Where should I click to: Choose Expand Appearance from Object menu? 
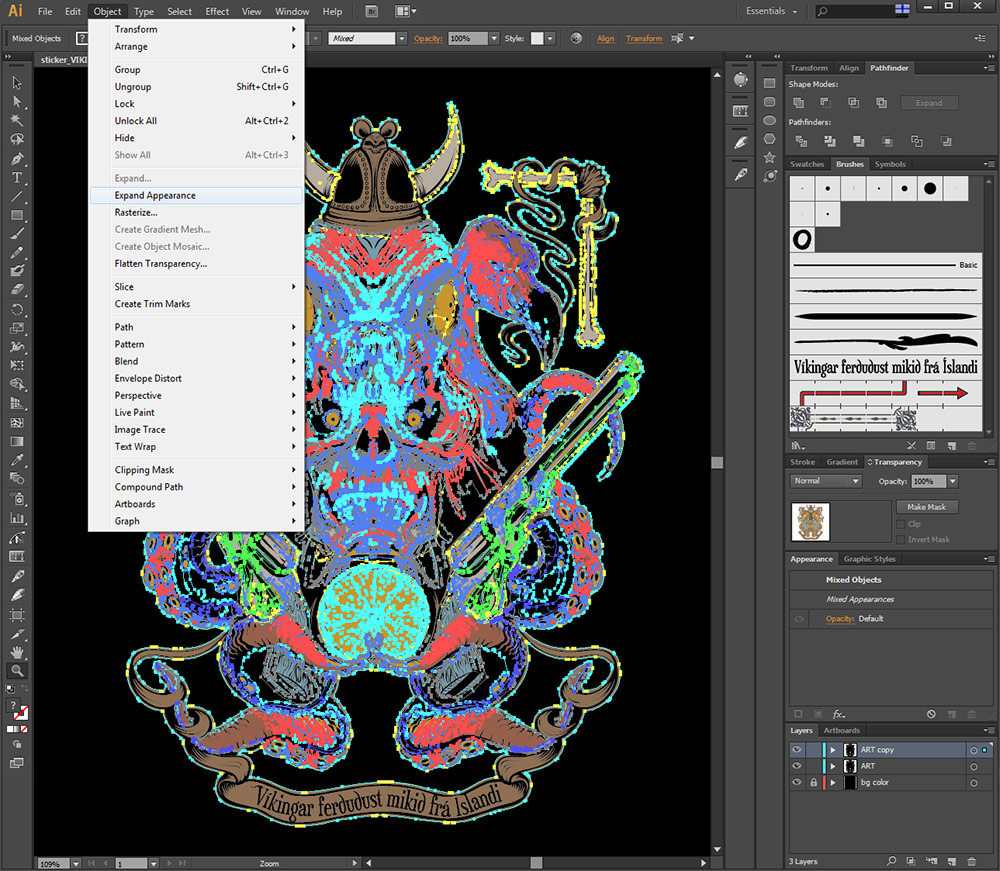click(196, 195)
